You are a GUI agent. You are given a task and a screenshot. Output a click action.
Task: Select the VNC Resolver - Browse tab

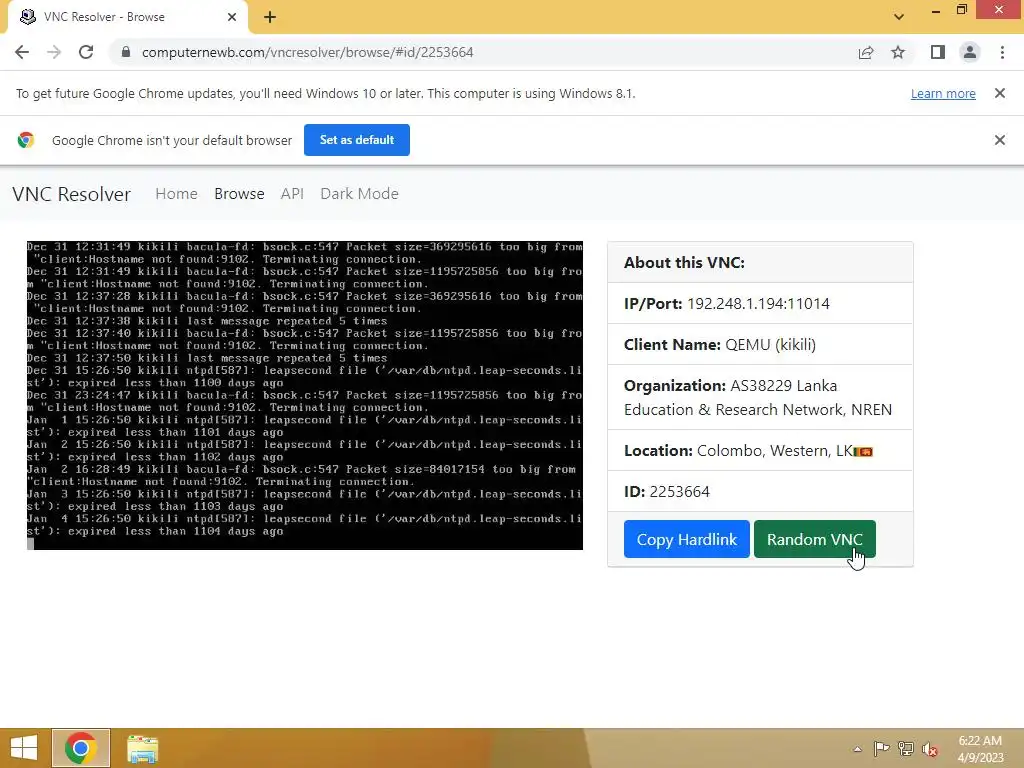coord(127,17)
